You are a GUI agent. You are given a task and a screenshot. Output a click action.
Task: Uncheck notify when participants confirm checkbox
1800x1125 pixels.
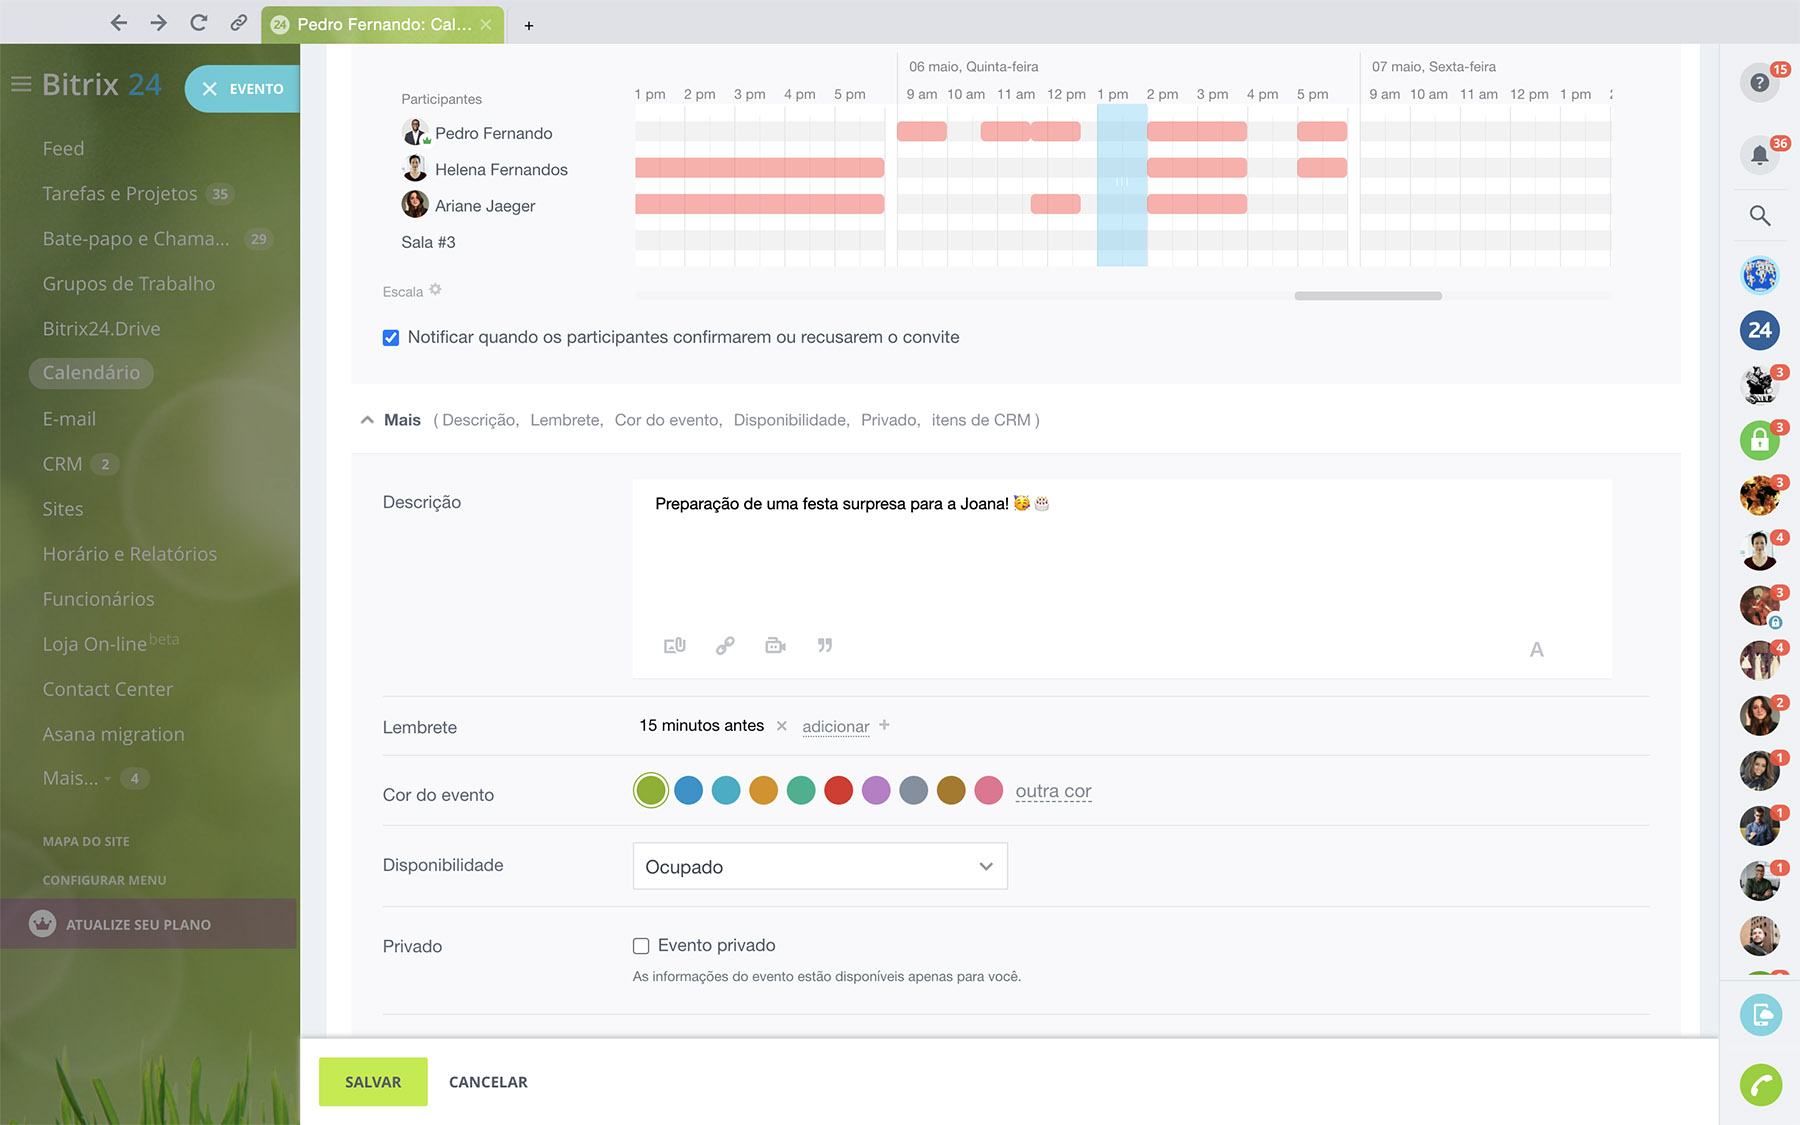tap(391, 338)
